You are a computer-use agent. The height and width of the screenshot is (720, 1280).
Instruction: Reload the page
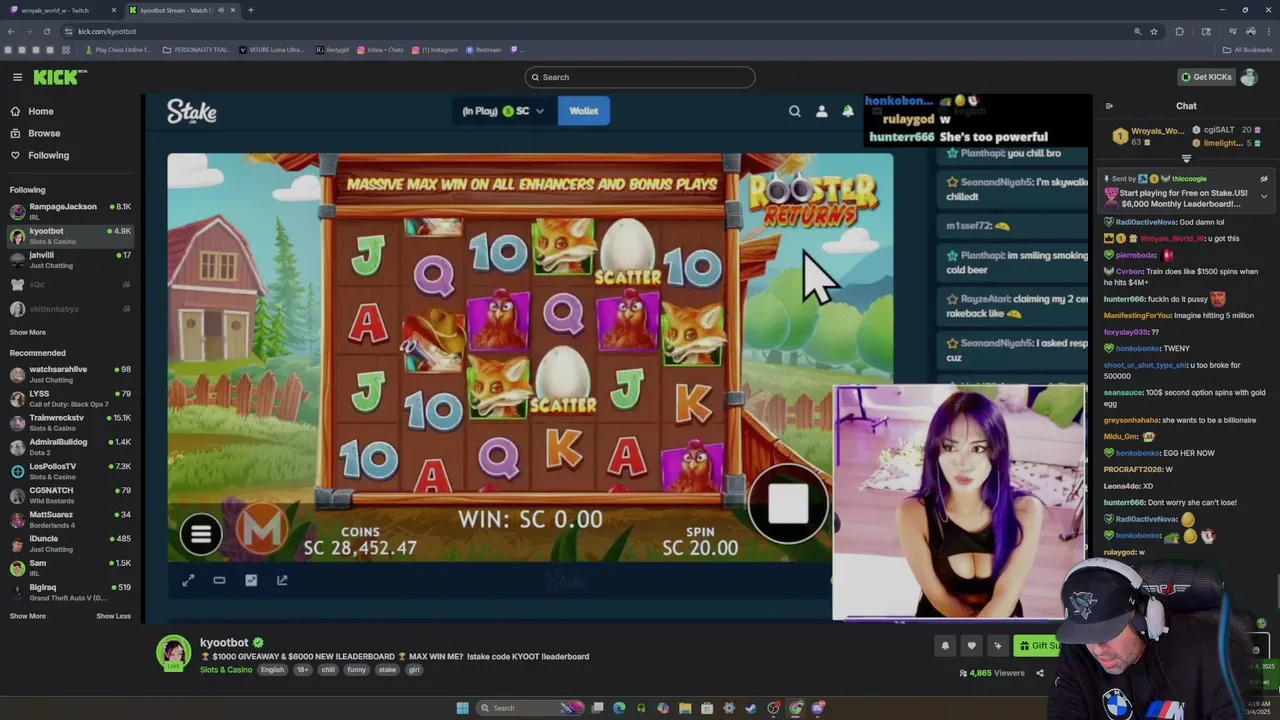point(46,31)
